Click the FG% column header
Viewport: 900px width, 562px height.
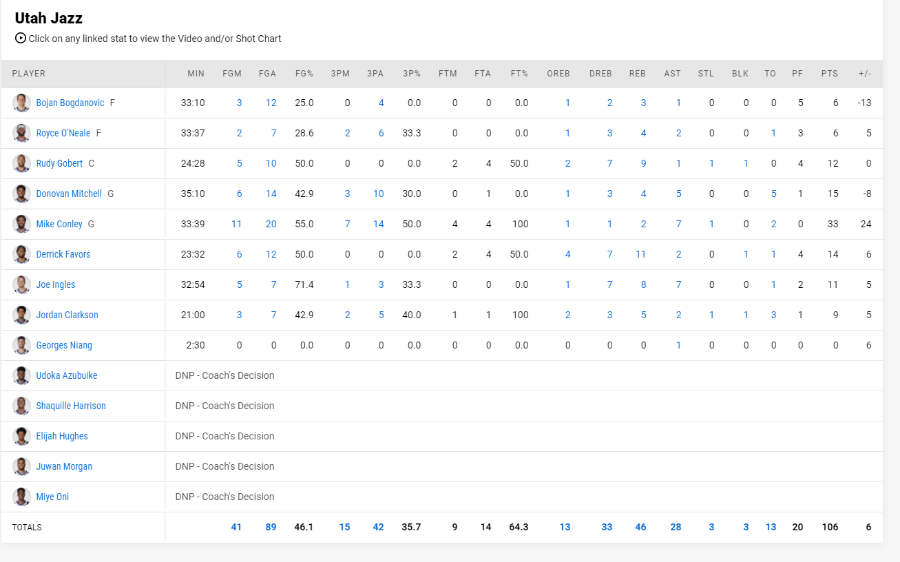coord(304,73)
